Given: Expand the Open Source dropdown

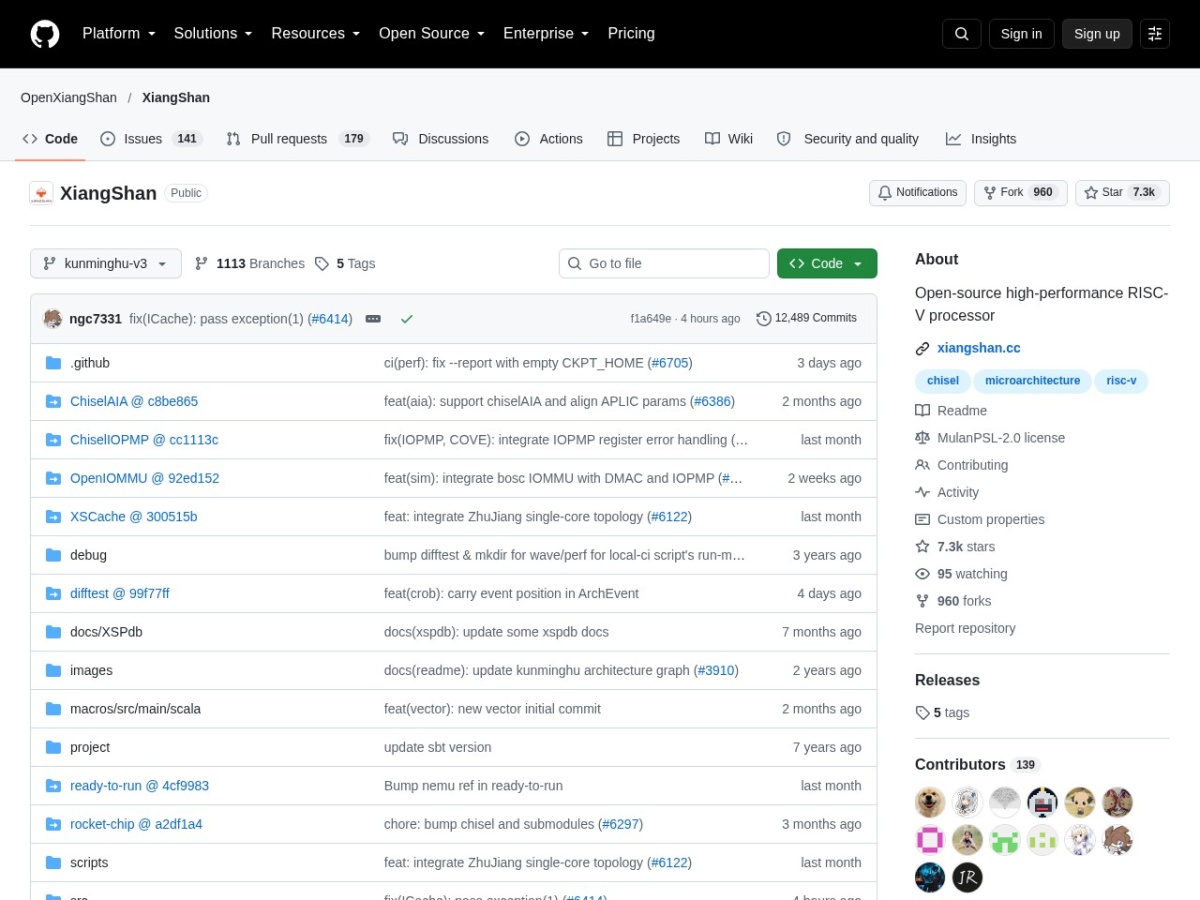Looking at the screenshot, I should coord(432,33).
